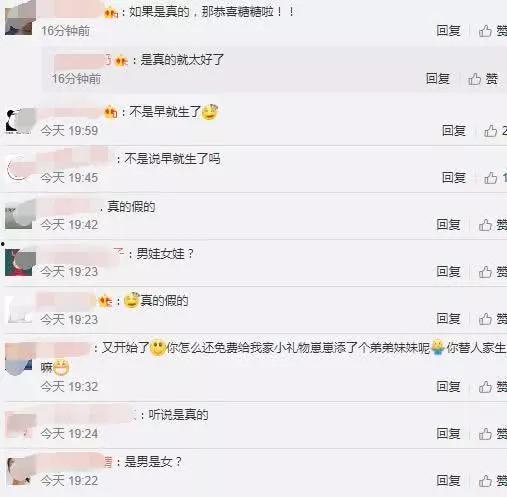The image size is (507, 497).
Task: Open avatar of top 16分钟前 commenter
Action: [19, 18]
